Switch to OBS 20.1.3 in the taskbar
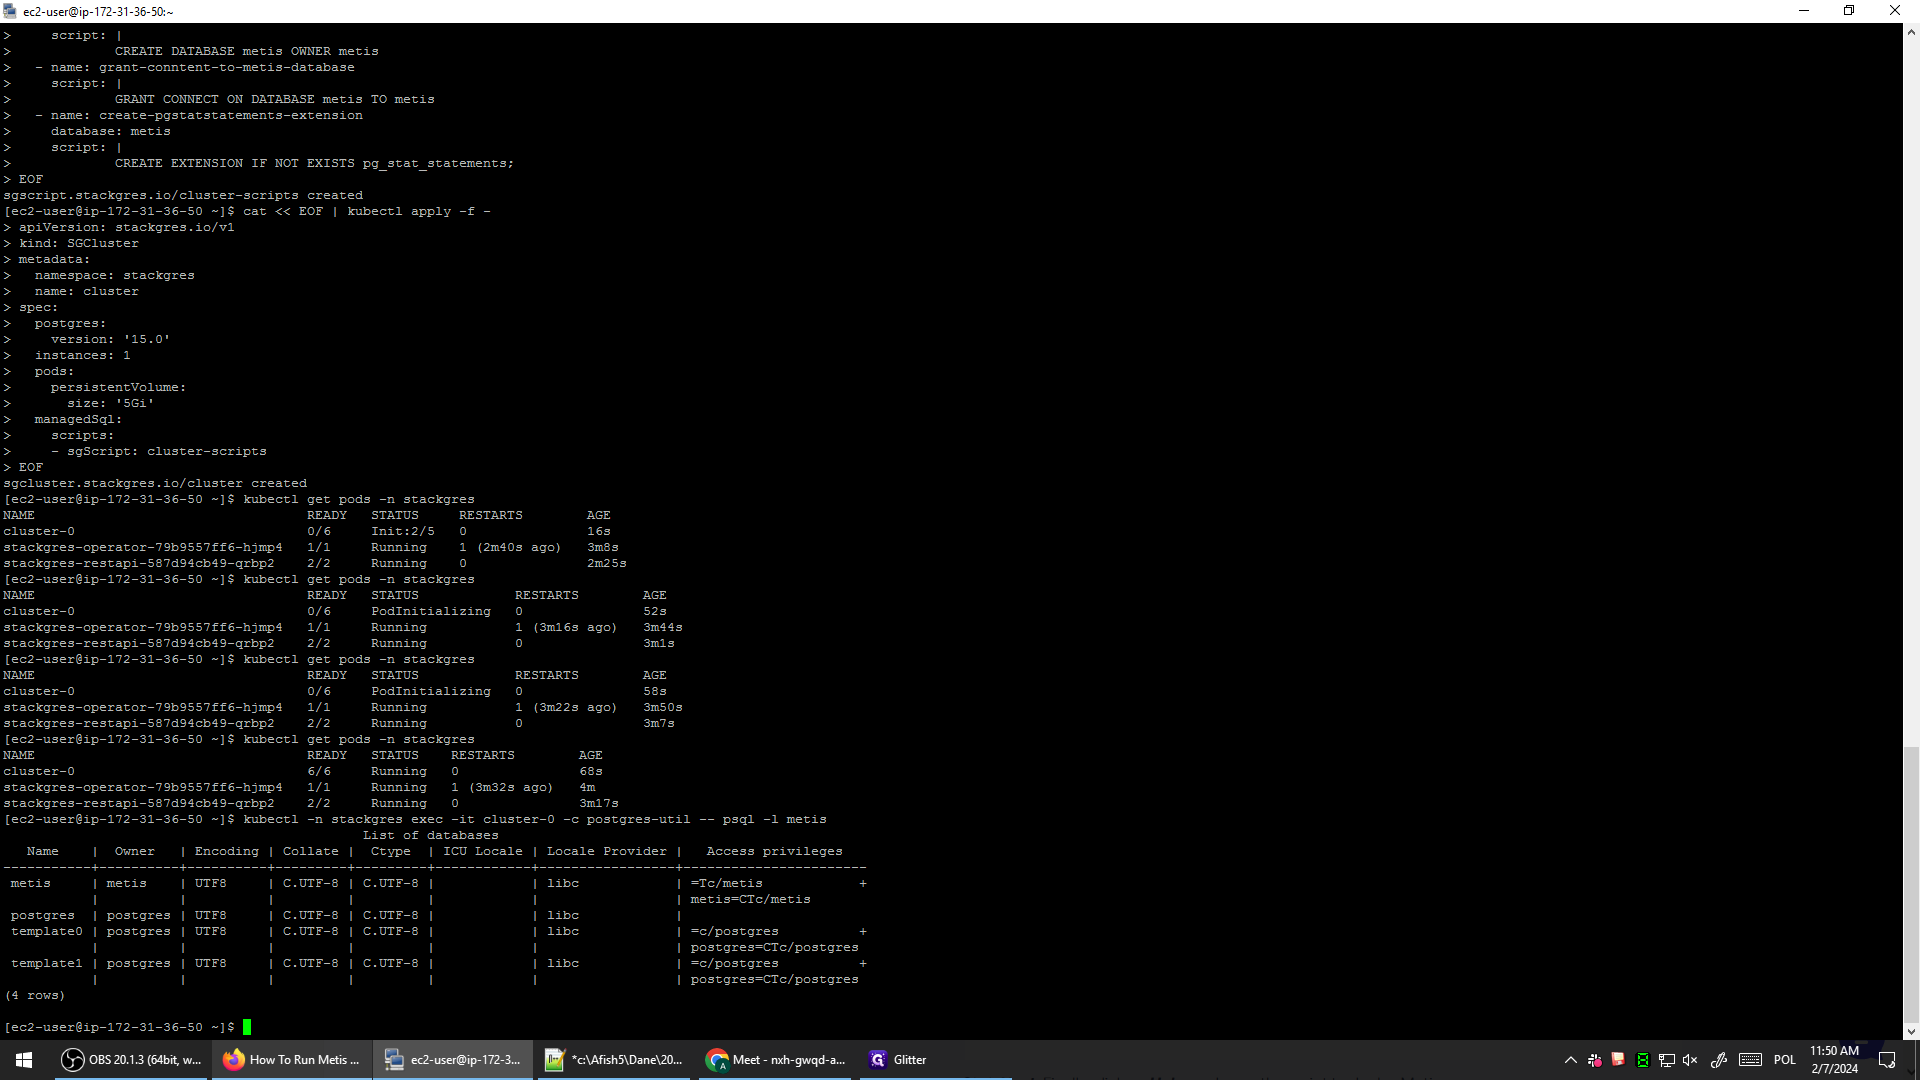 (x=131, y=1060)
